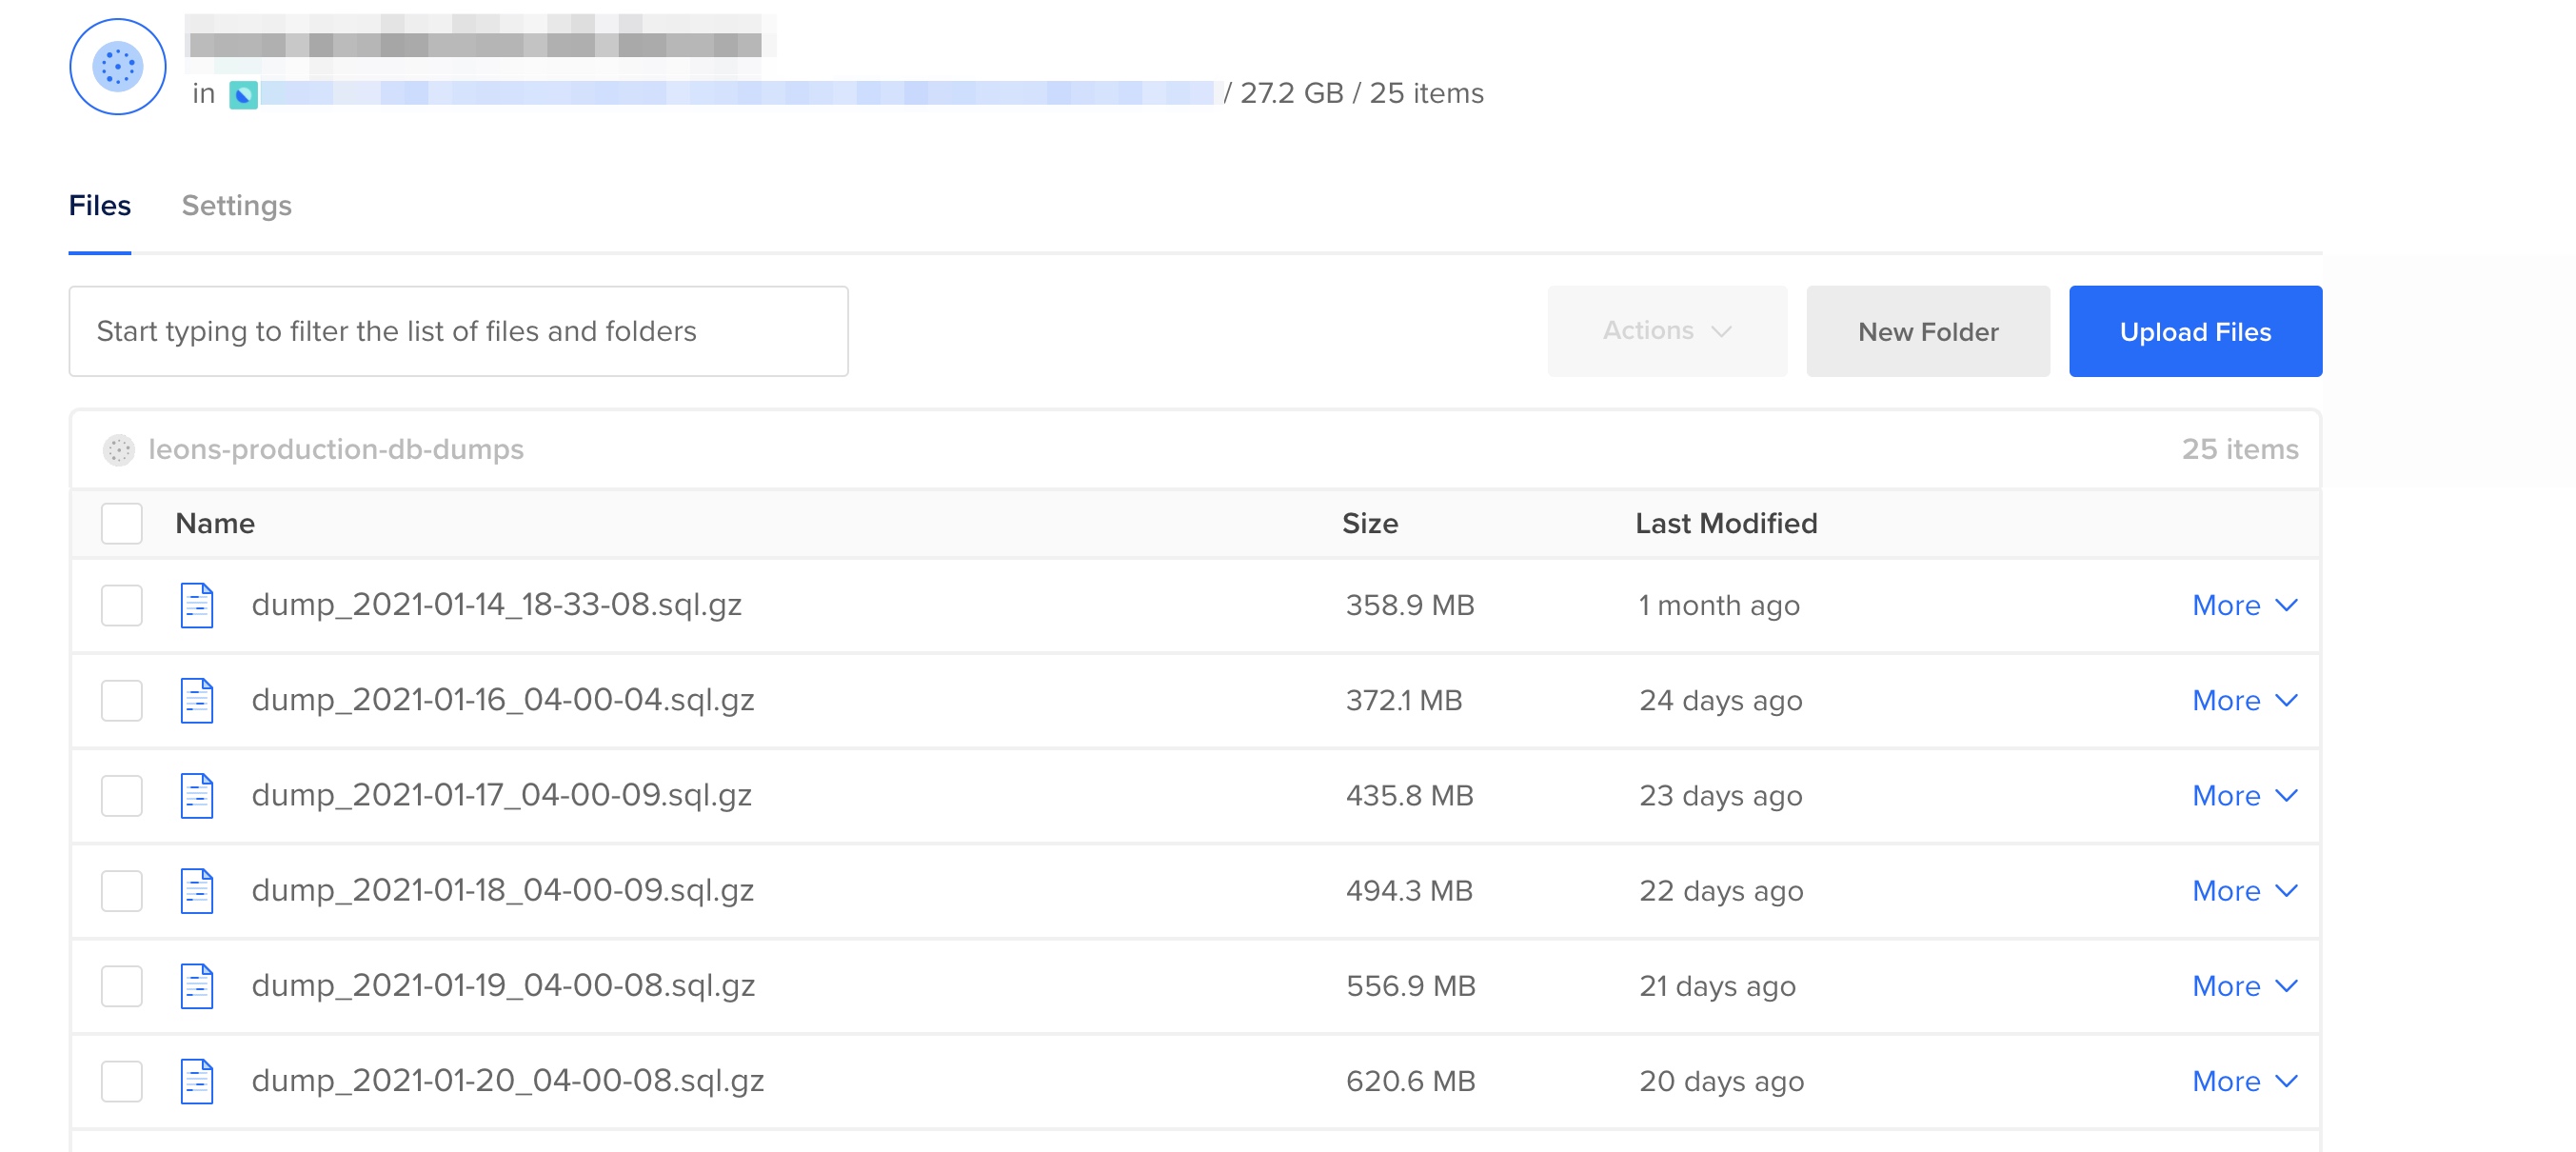Click file icon for dump_2021-01-20_04-00-08.sql.gz
The height and width of the screenshot is (1152, 2576).
click(x=197, y=1081)
